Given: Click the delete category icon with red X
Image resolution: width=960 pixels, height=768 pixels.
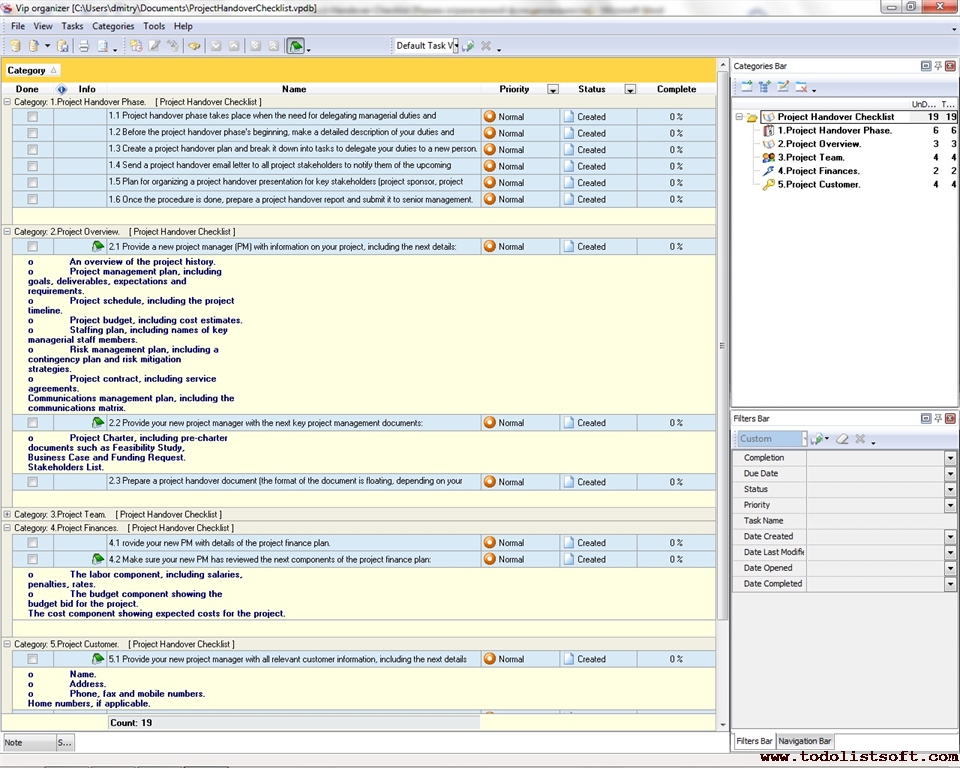Looking at the screenshot, I should click(x=801, y=87).
